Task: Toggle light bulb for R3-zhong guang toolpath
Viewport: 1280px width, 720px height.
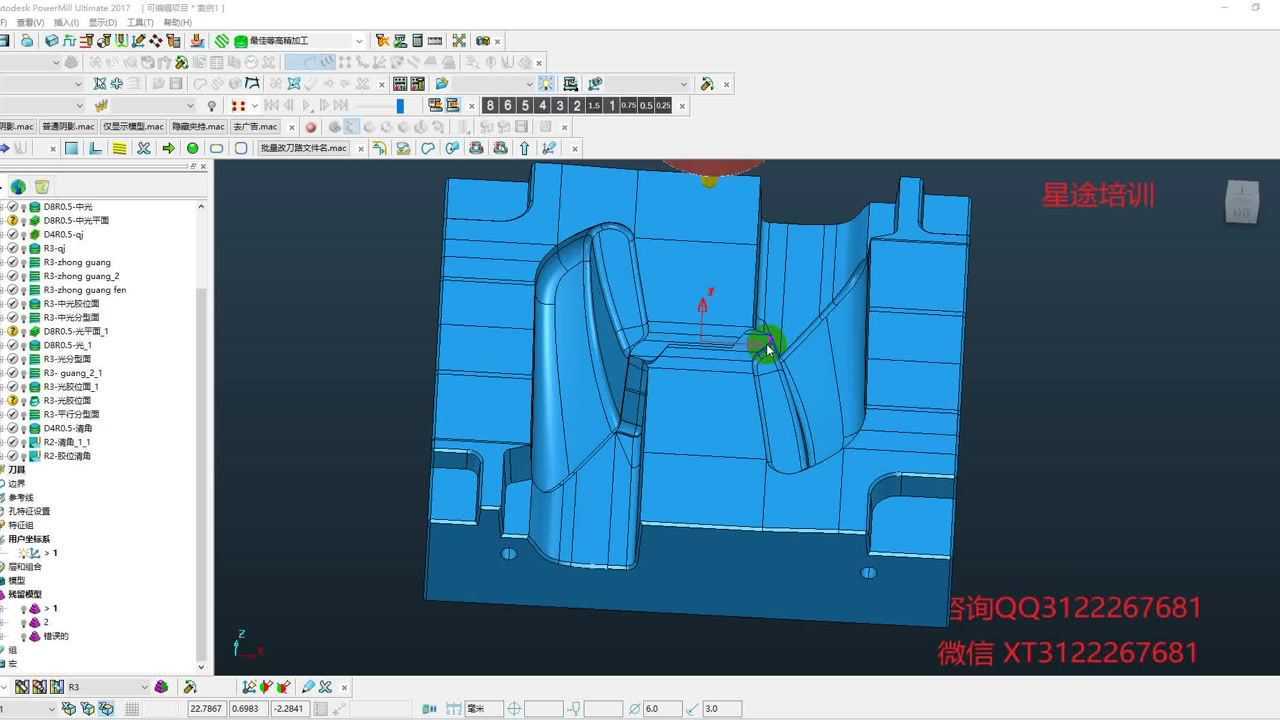Action: pos(23,263)
